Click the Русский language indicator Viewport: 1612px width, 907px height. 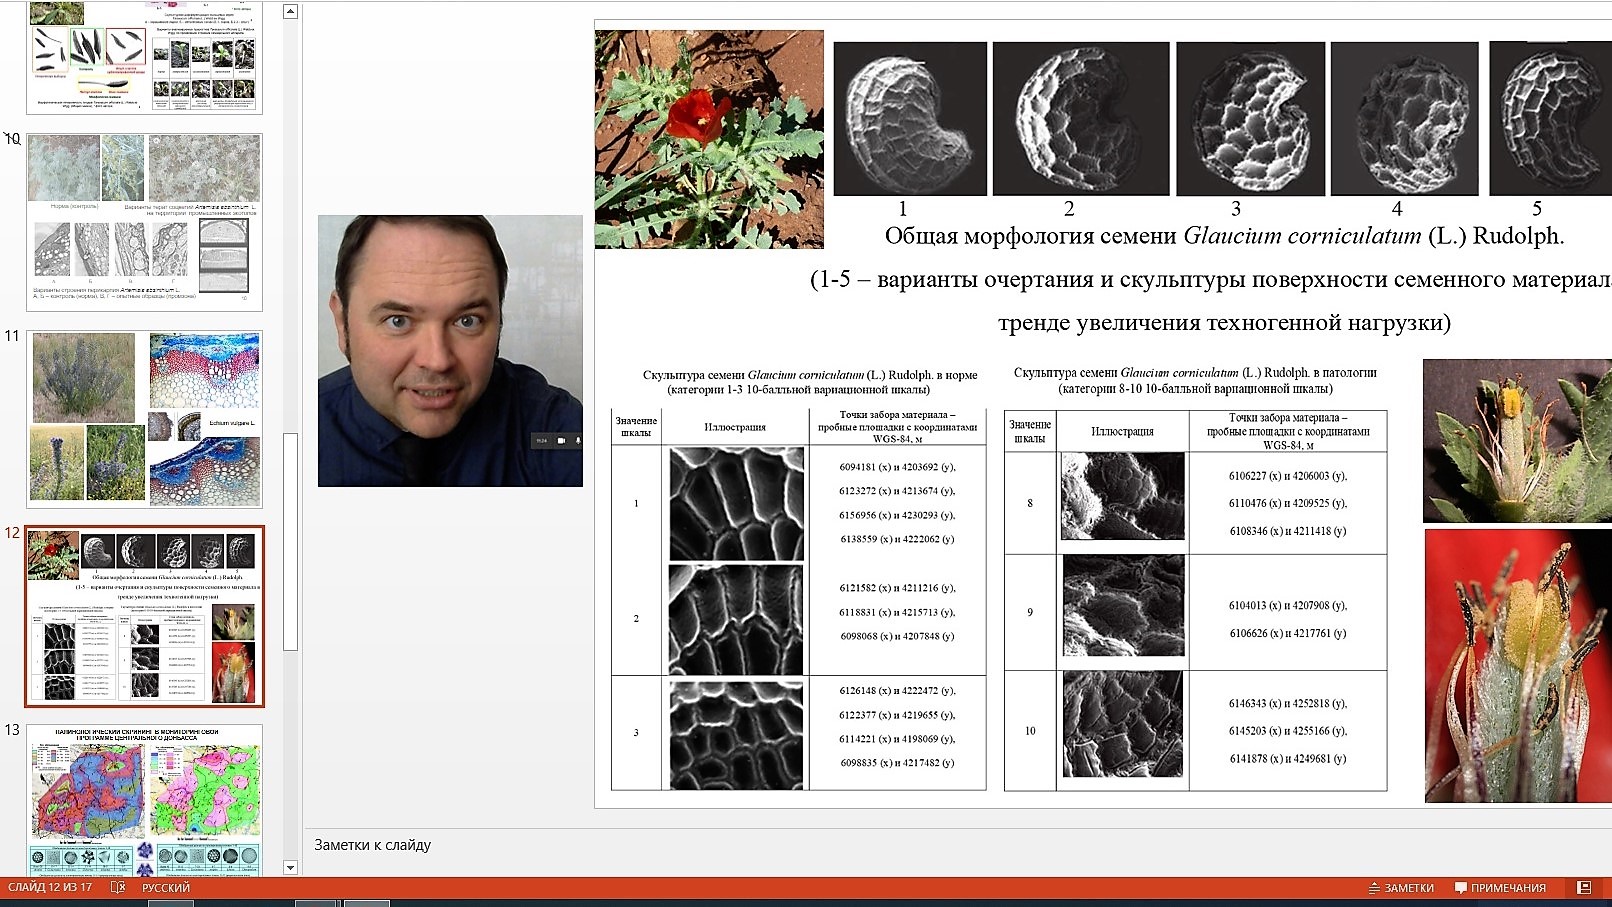(166, 888)
